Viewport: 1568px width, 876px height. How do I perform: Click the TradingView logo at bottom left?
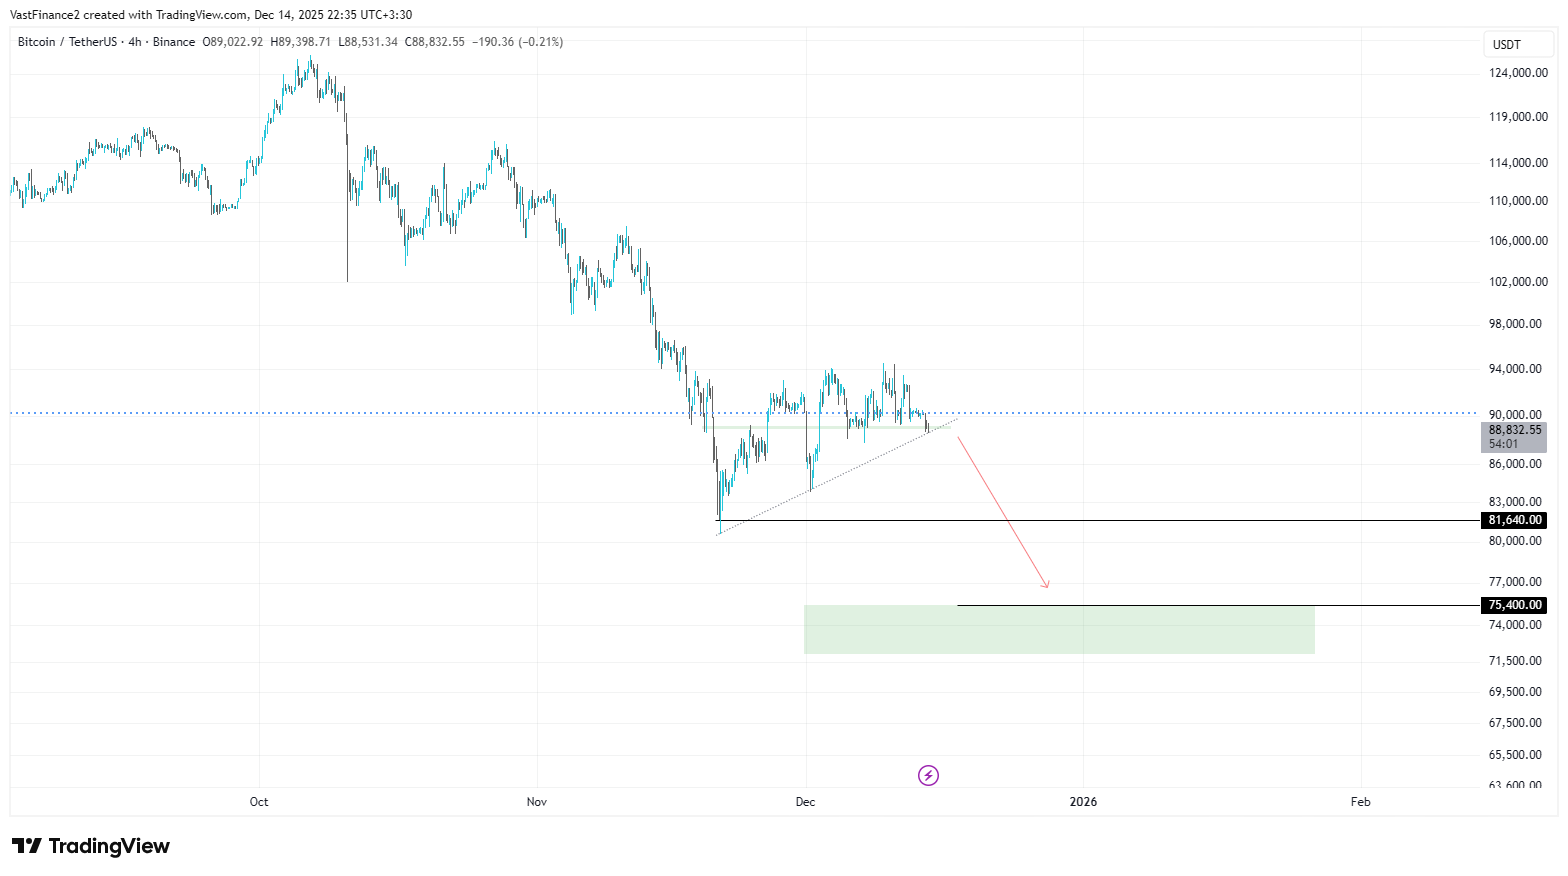tap(91, 846)
